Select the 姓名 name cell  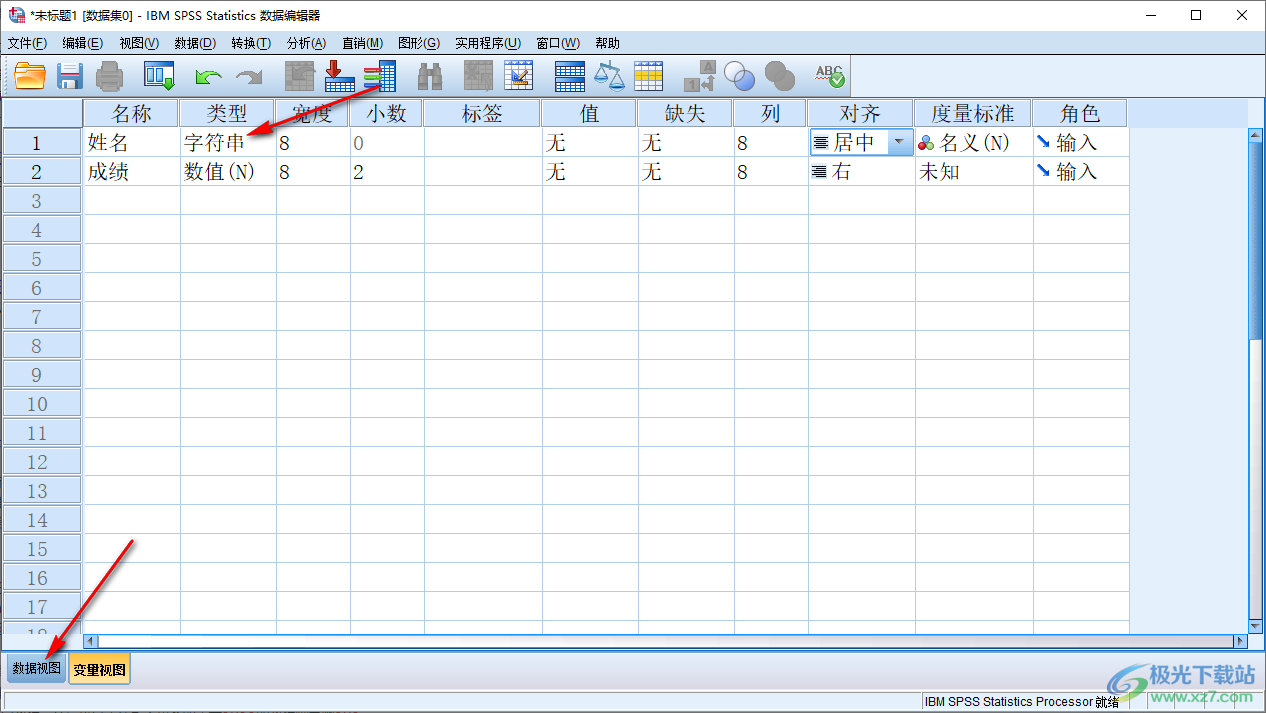click(131, 142)
